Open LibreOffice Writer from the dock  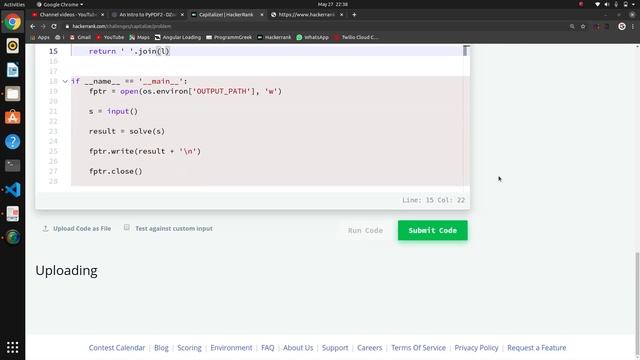click(13, 70)
